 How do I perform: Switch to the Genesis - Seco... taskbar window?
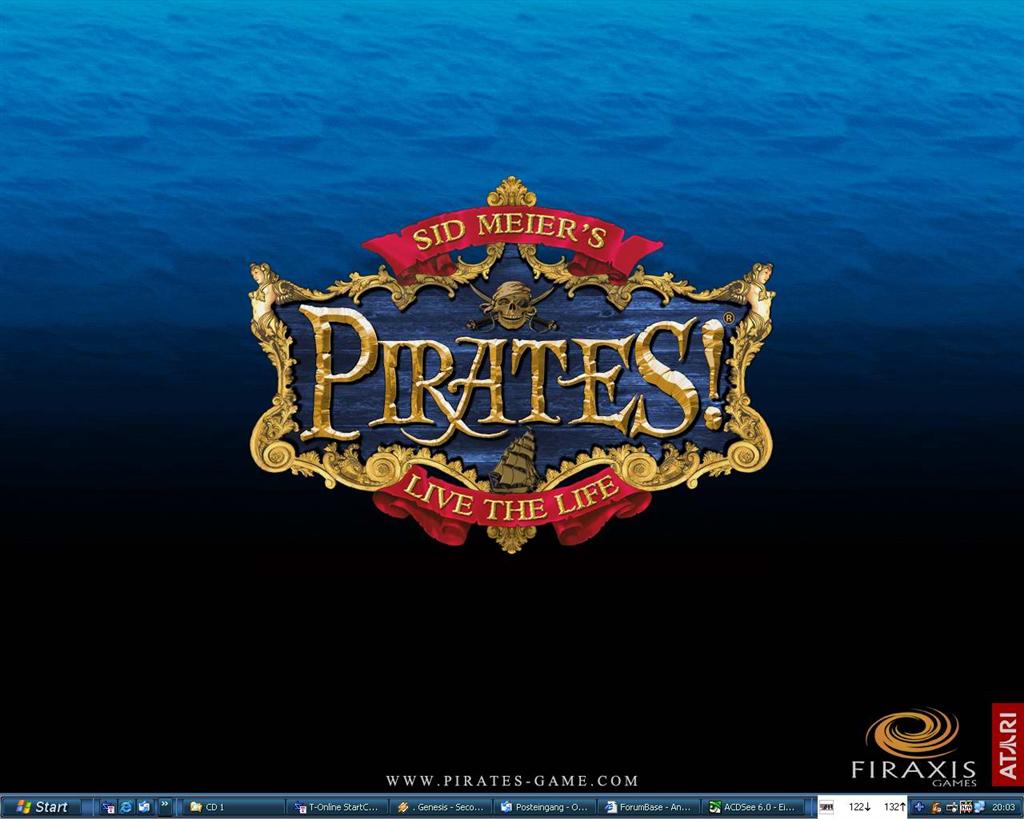point(441,807)
